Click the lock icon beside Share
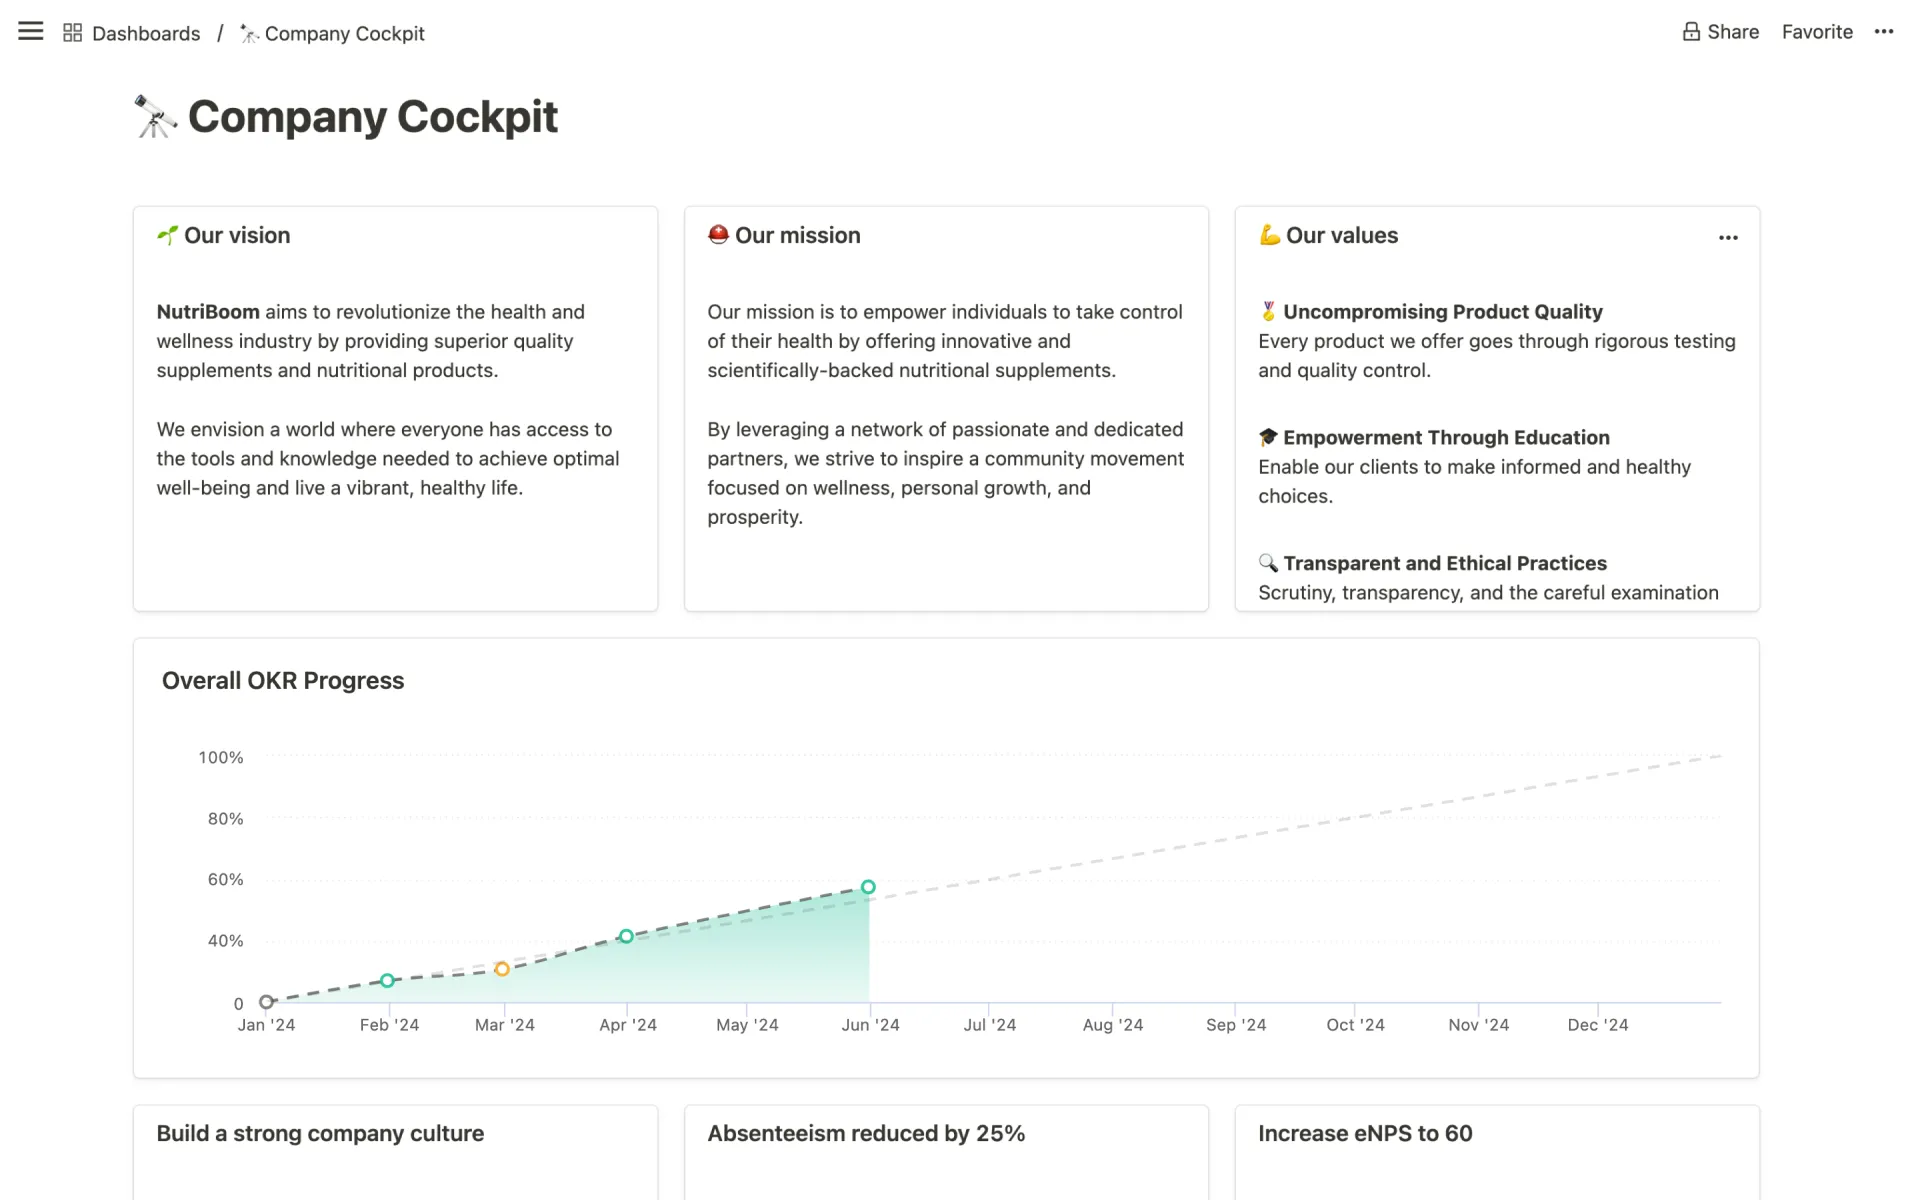 (1691, 32)
